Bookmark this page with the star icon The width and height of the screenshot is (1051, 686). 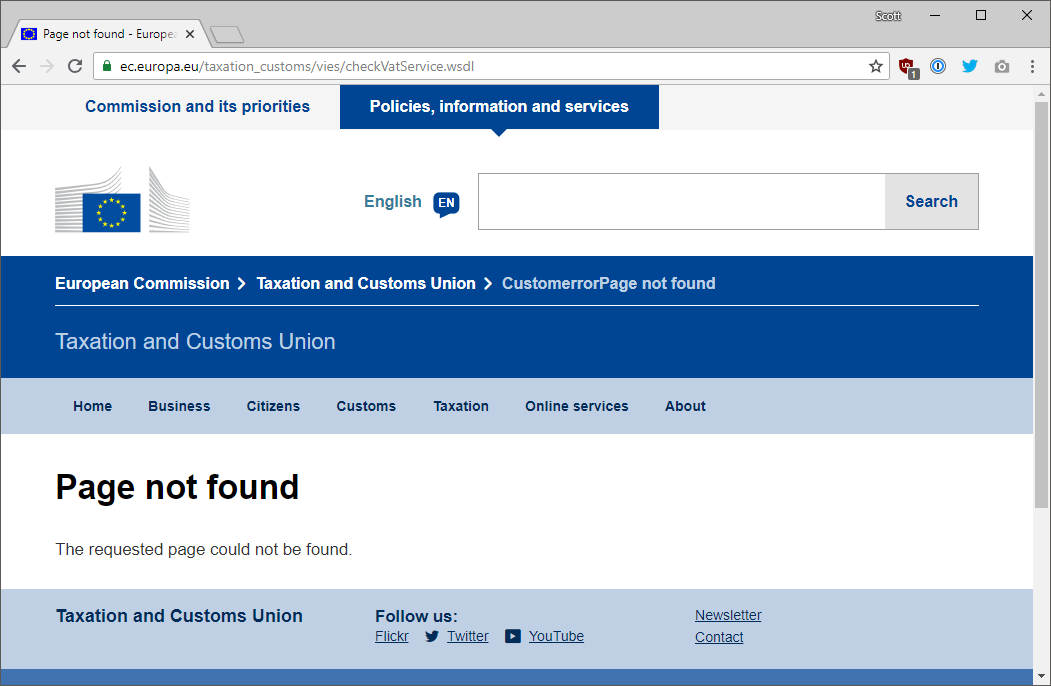876,66
